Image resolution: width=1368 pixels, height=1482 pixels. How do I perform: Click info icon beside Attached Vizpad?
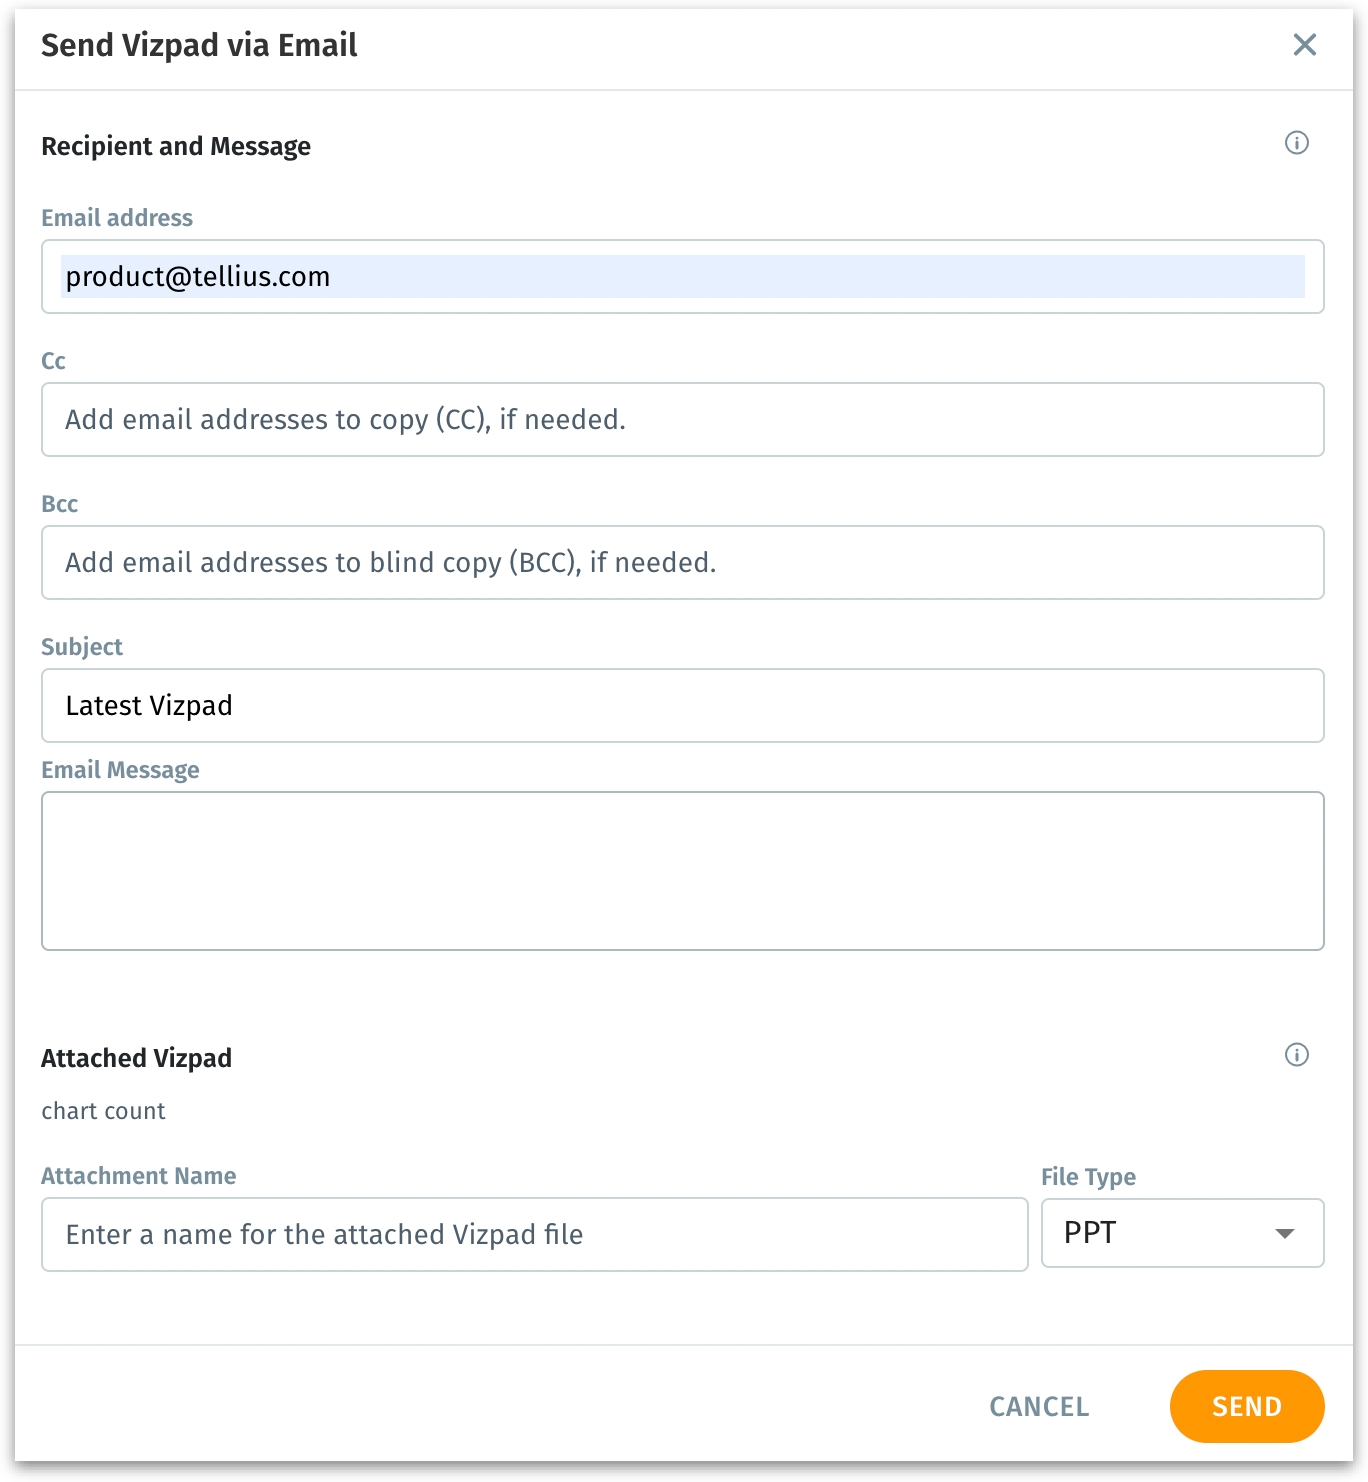tap(1296, 1055)
